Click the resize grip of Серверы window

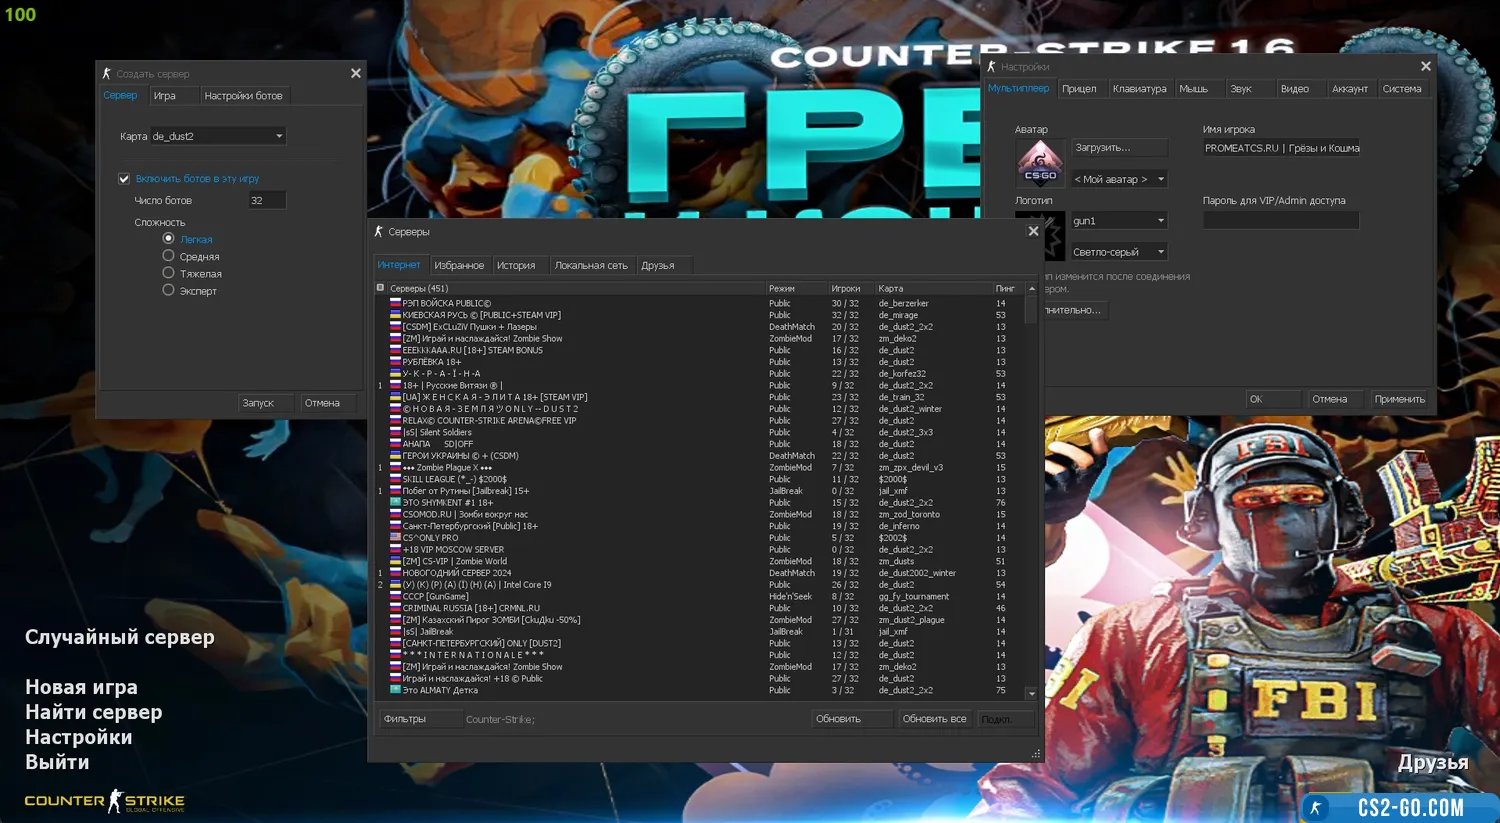(1036, 754)
